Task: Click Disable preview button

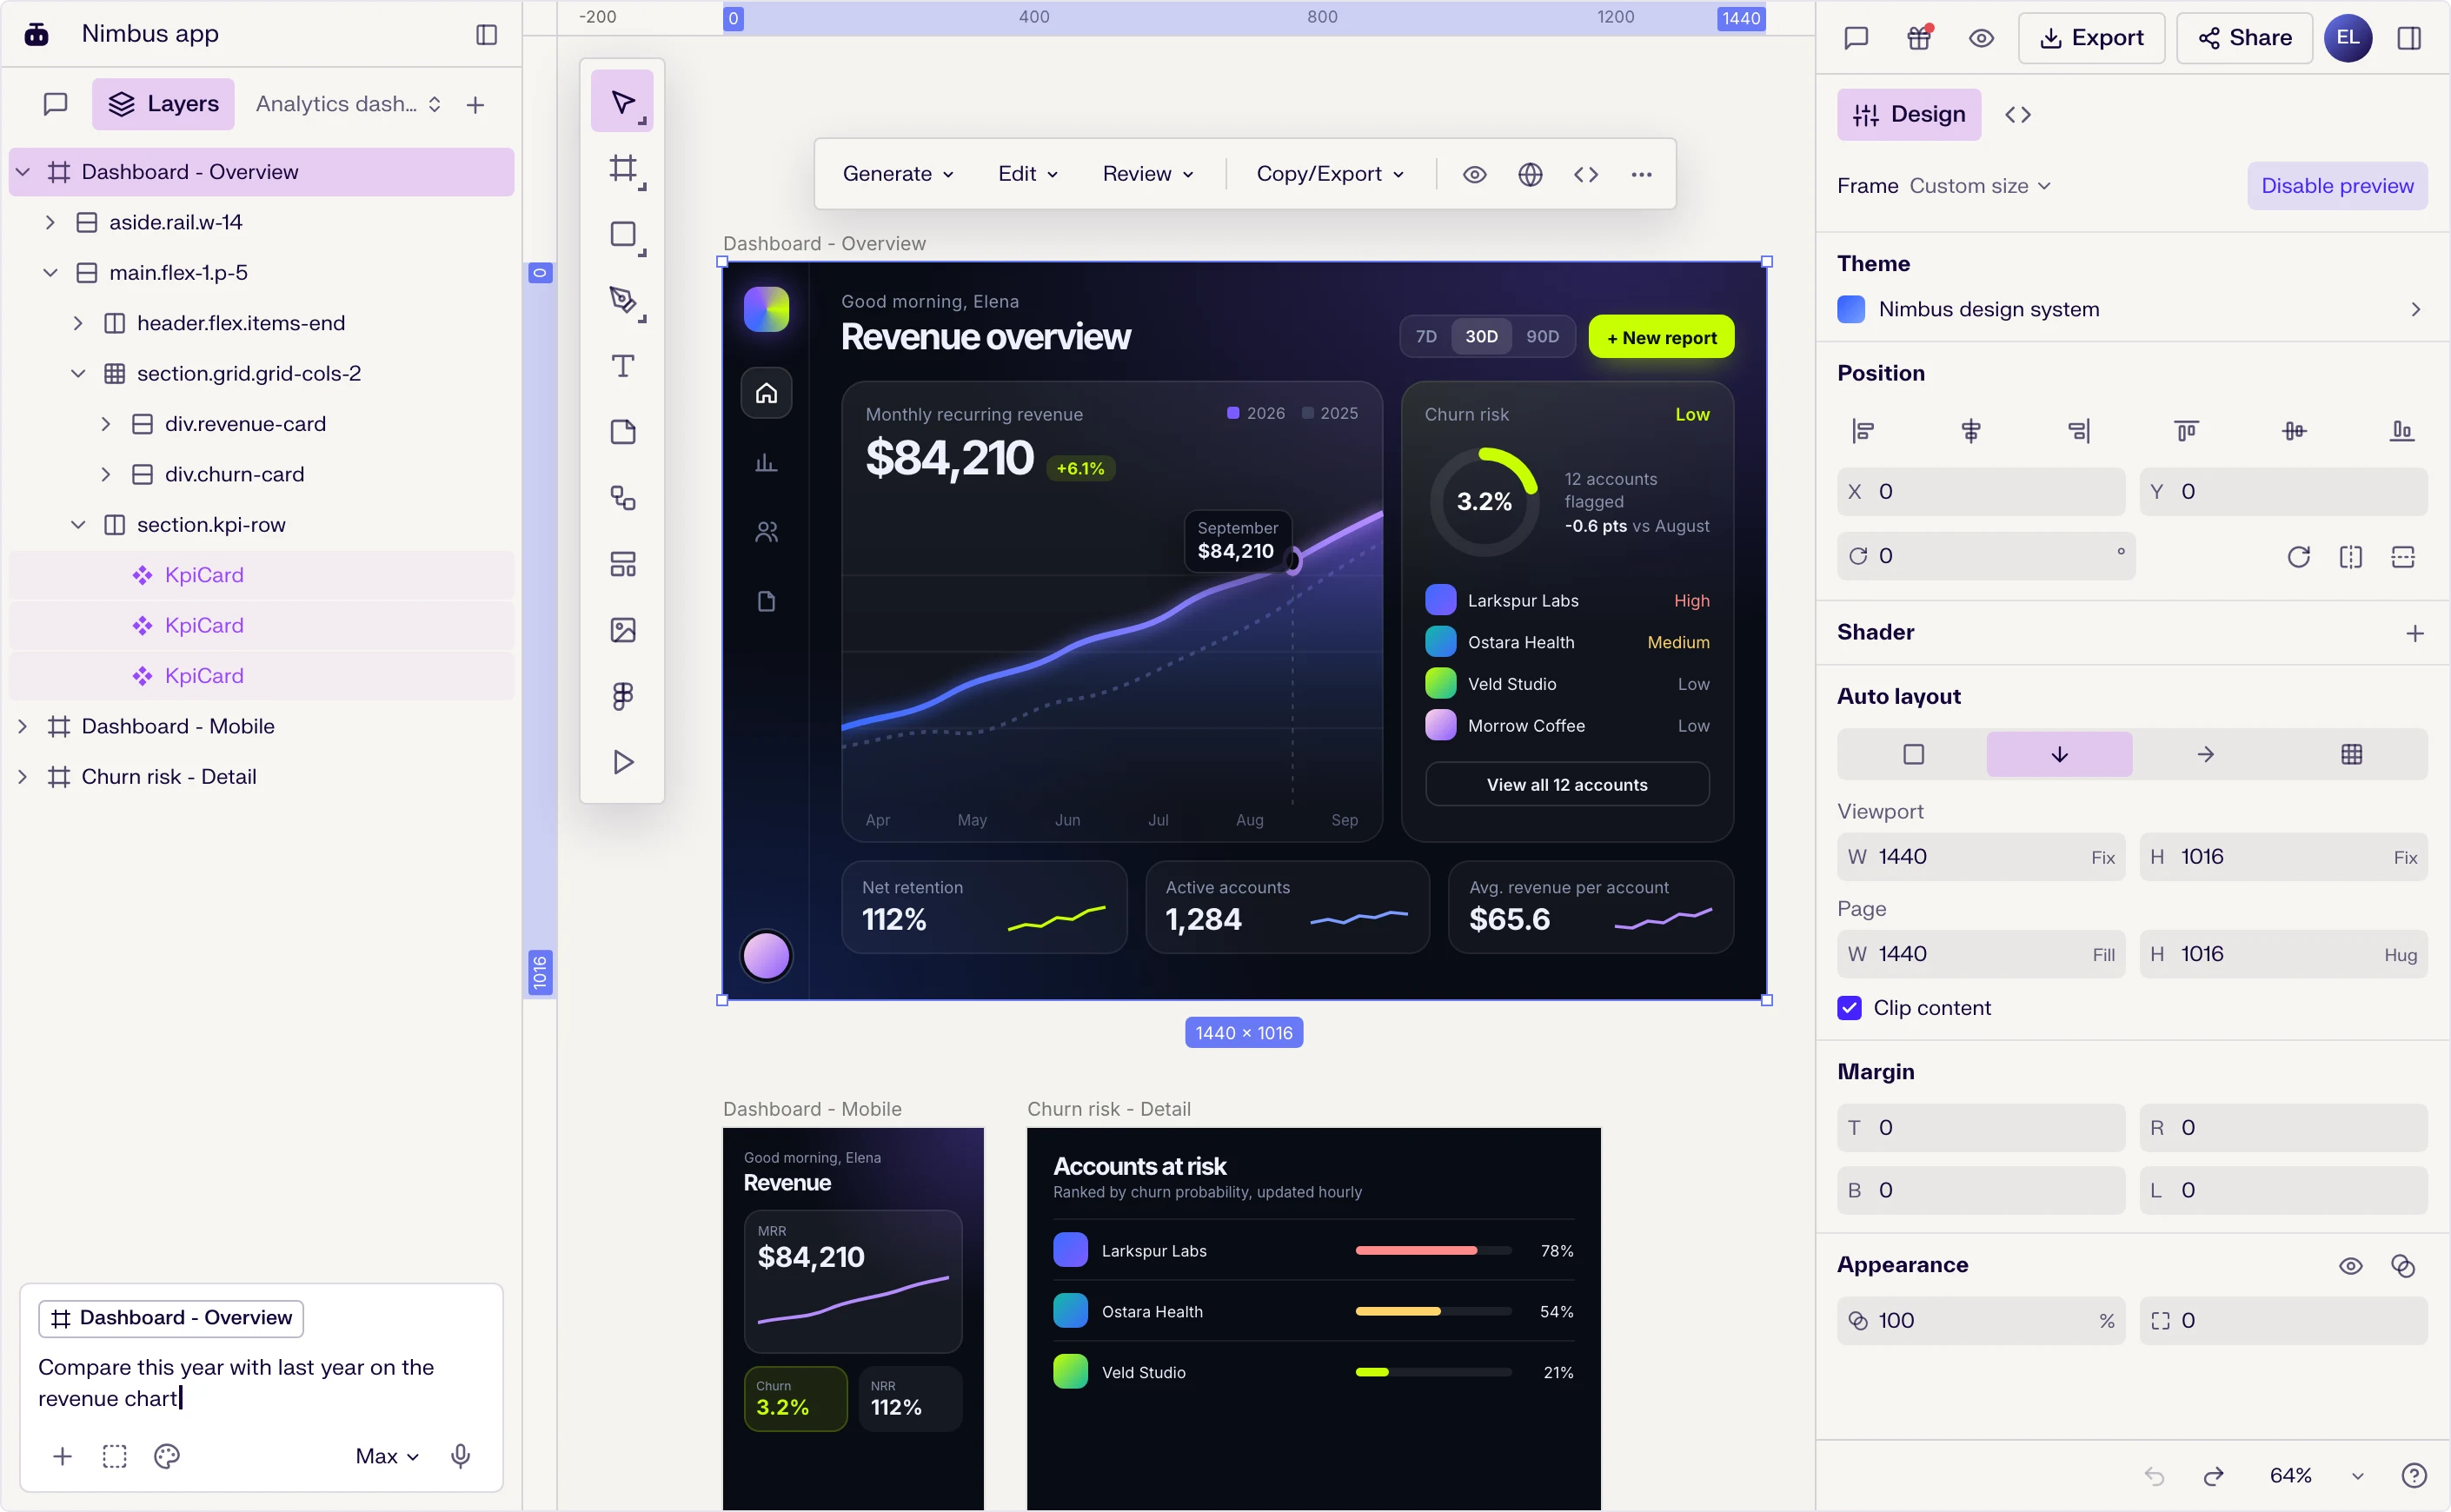Action: point(2337,186)
